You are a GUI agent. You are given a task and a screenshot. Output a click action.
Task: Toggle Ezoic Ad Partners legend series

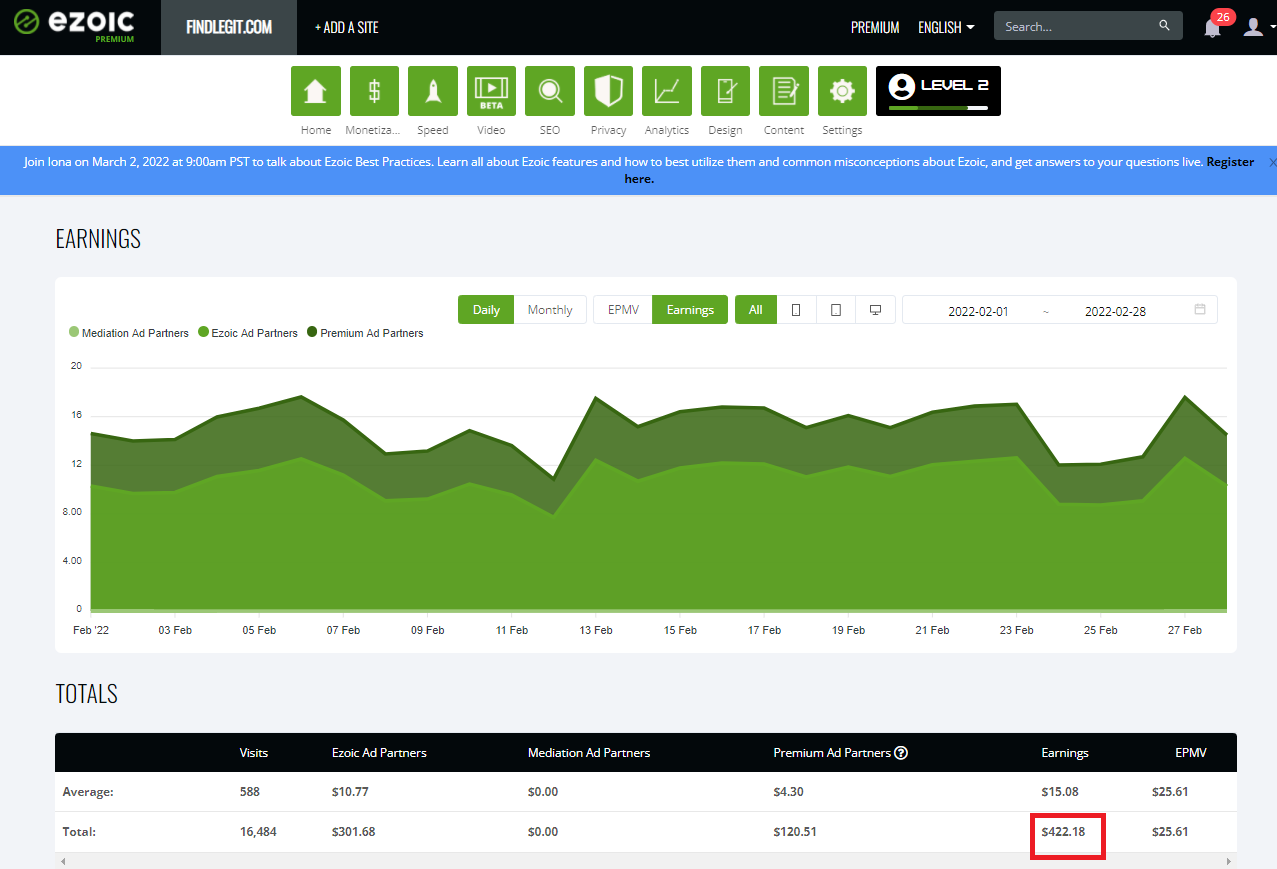248,333
